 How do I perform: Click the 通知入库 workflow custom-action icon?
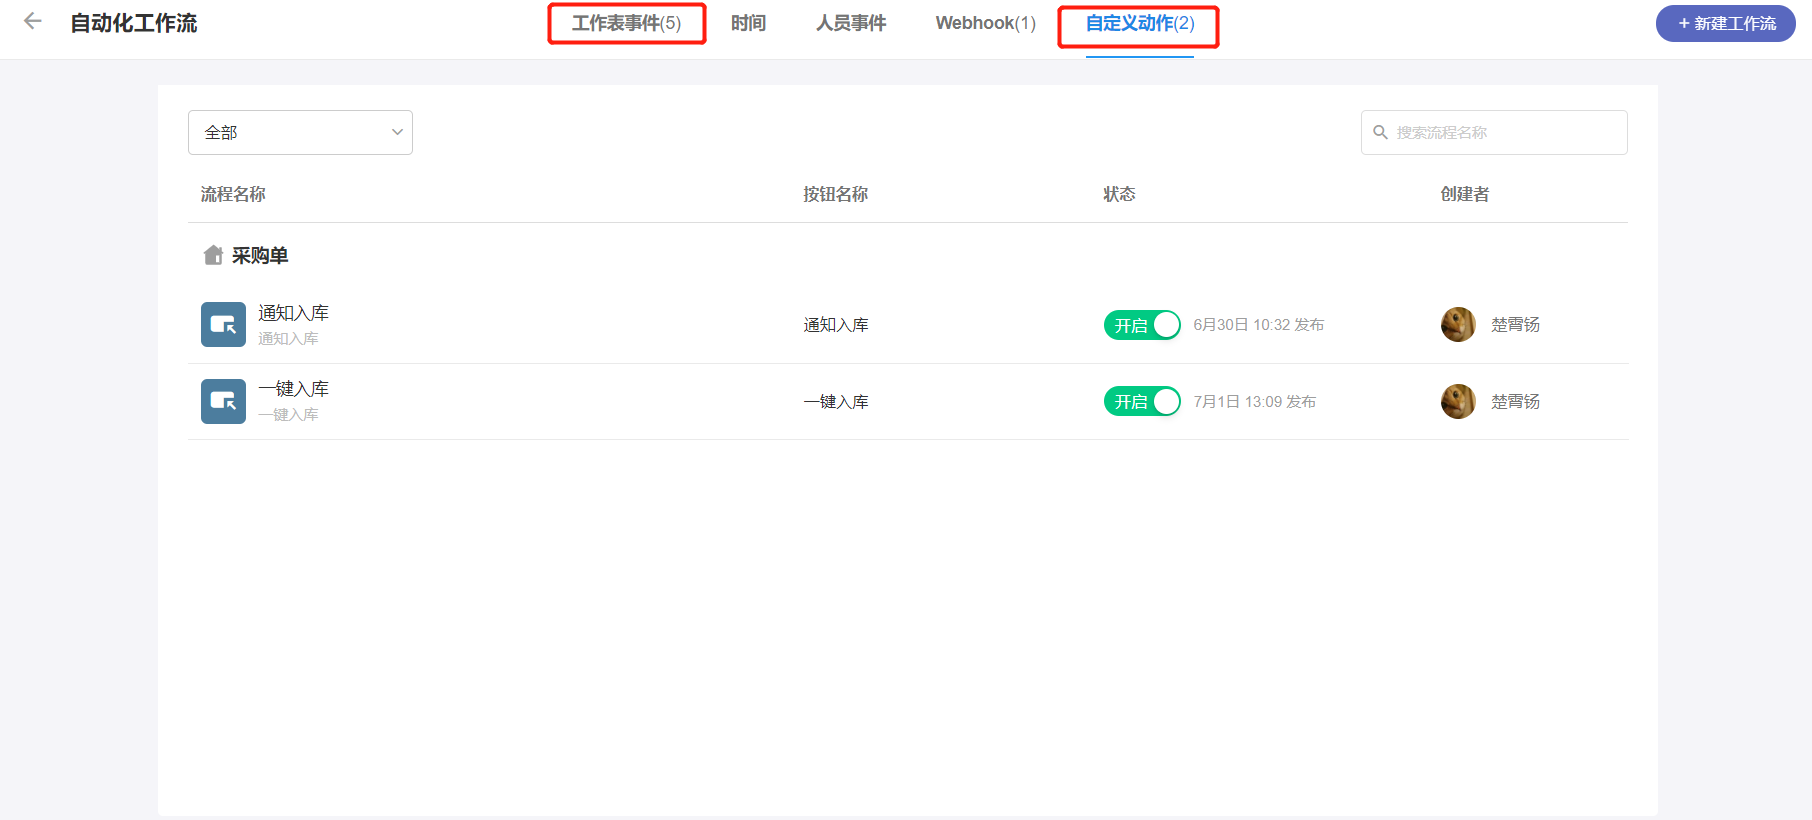click(x=223, y=325)
